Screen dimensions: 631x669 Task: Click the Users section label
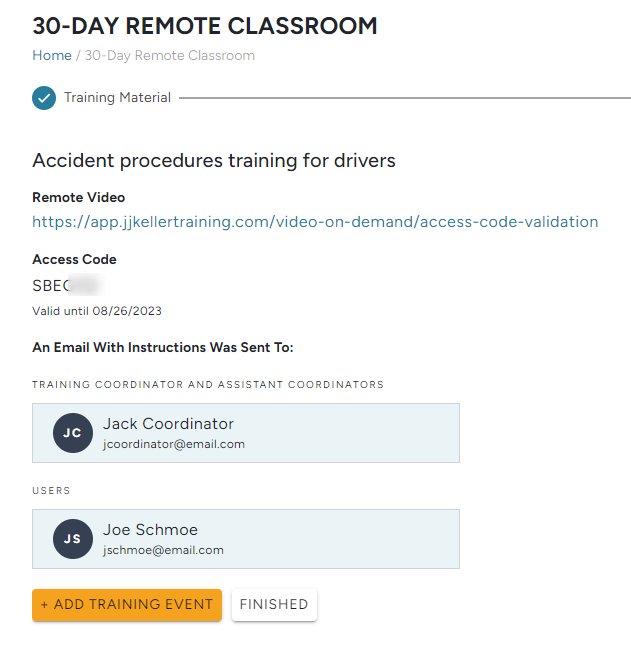pyautogui.click(x=51, y=491)
